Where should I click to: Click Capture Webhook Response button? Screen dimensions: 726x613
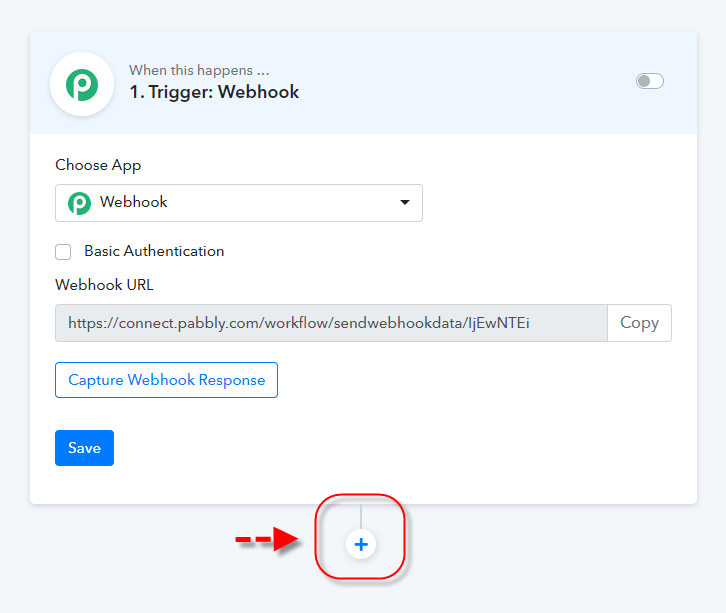166,380
